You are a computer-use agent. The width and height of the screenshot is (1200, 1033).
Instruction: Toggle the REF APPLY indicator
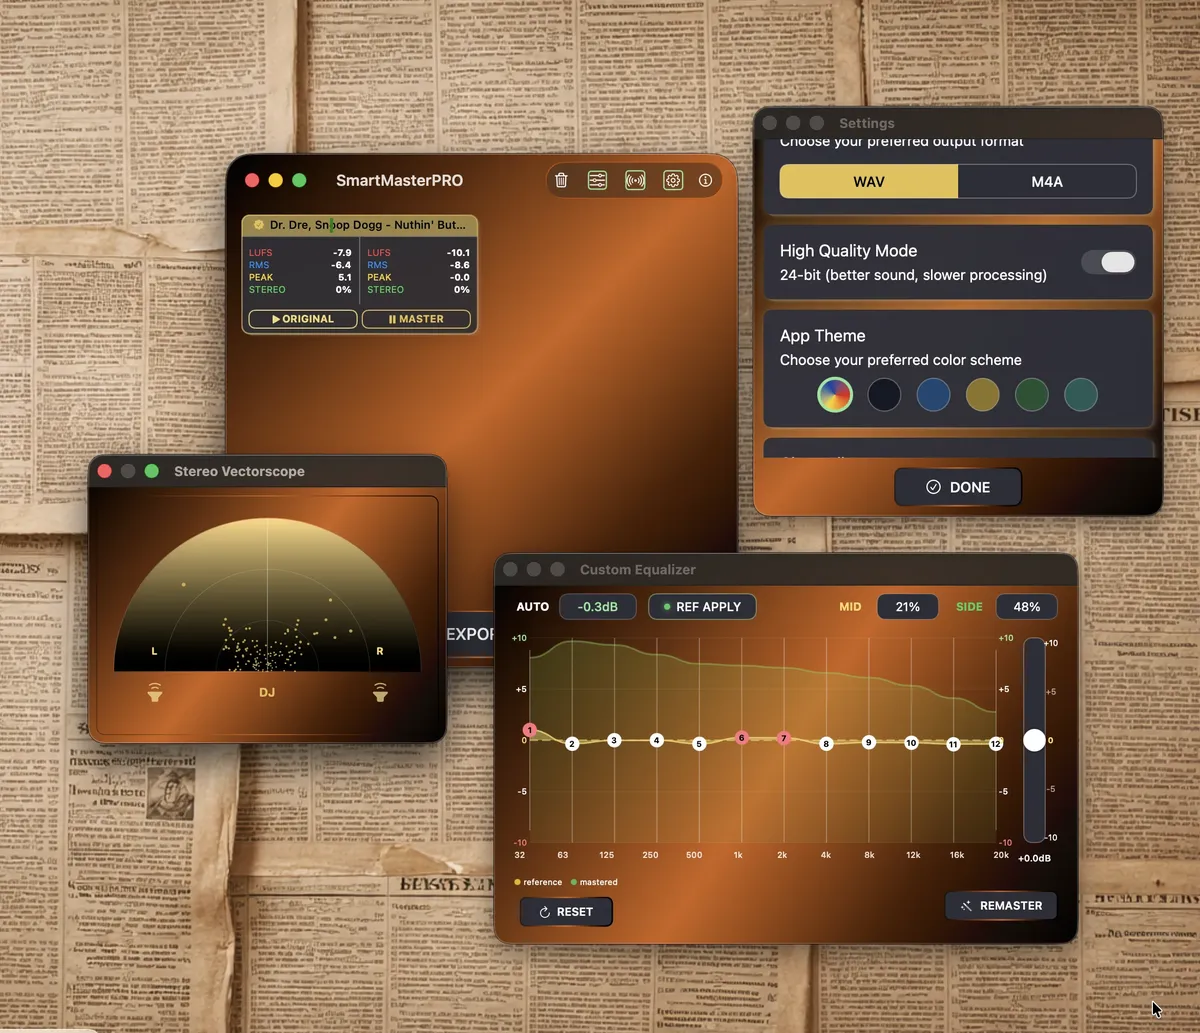click(x=702, y=606)
